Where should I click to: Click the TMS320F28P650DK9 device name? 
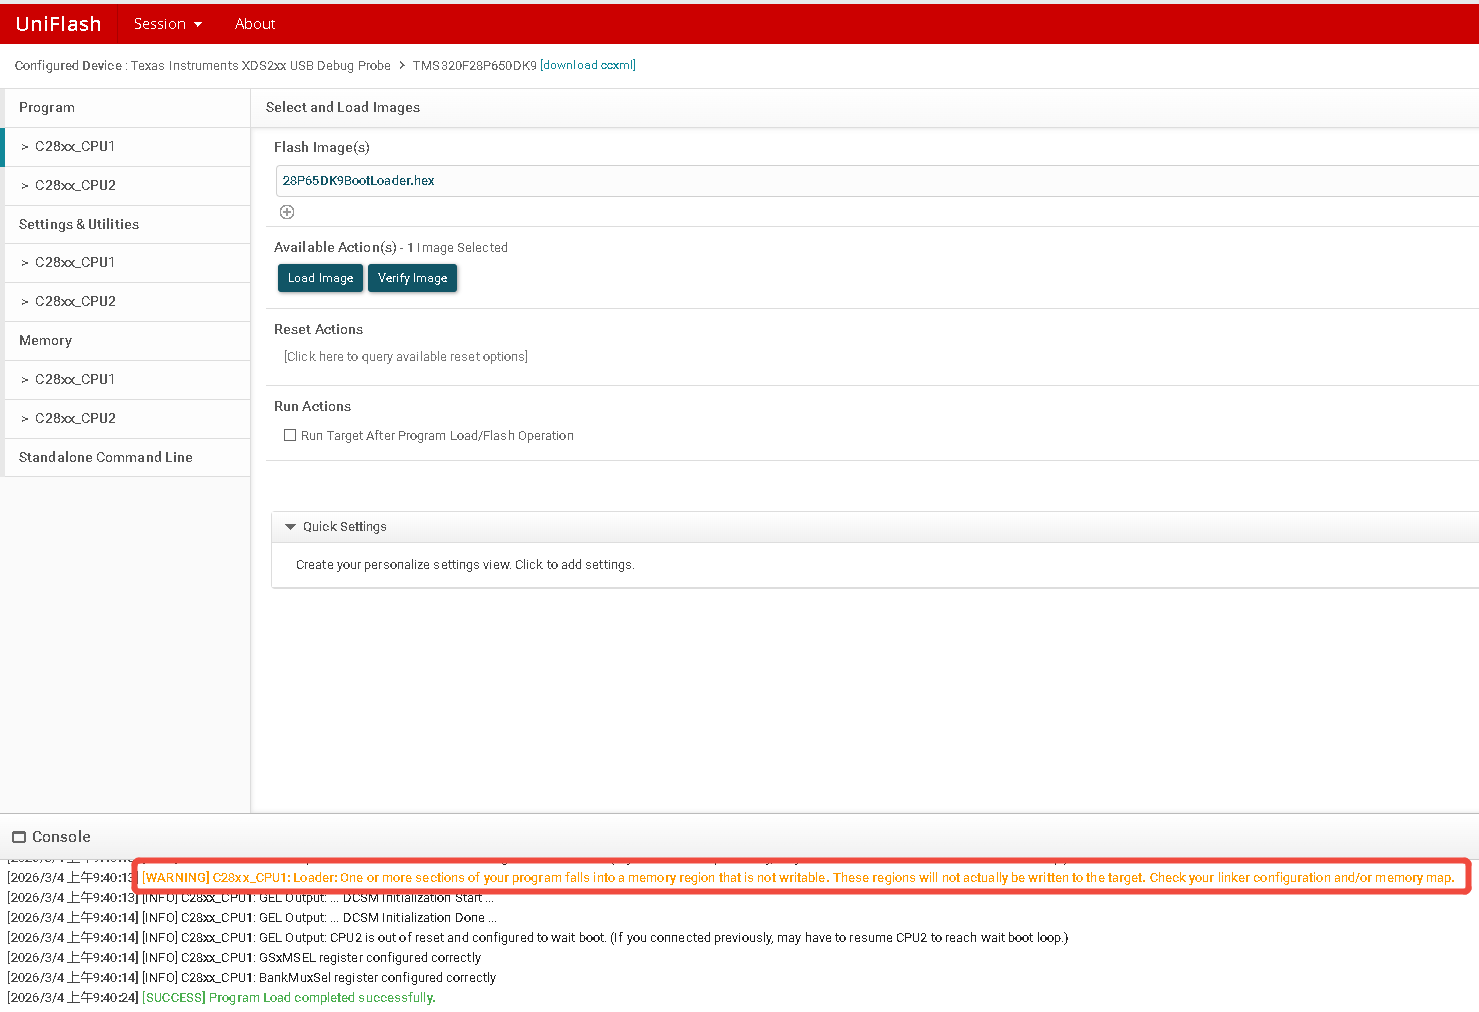coord(474,66)
